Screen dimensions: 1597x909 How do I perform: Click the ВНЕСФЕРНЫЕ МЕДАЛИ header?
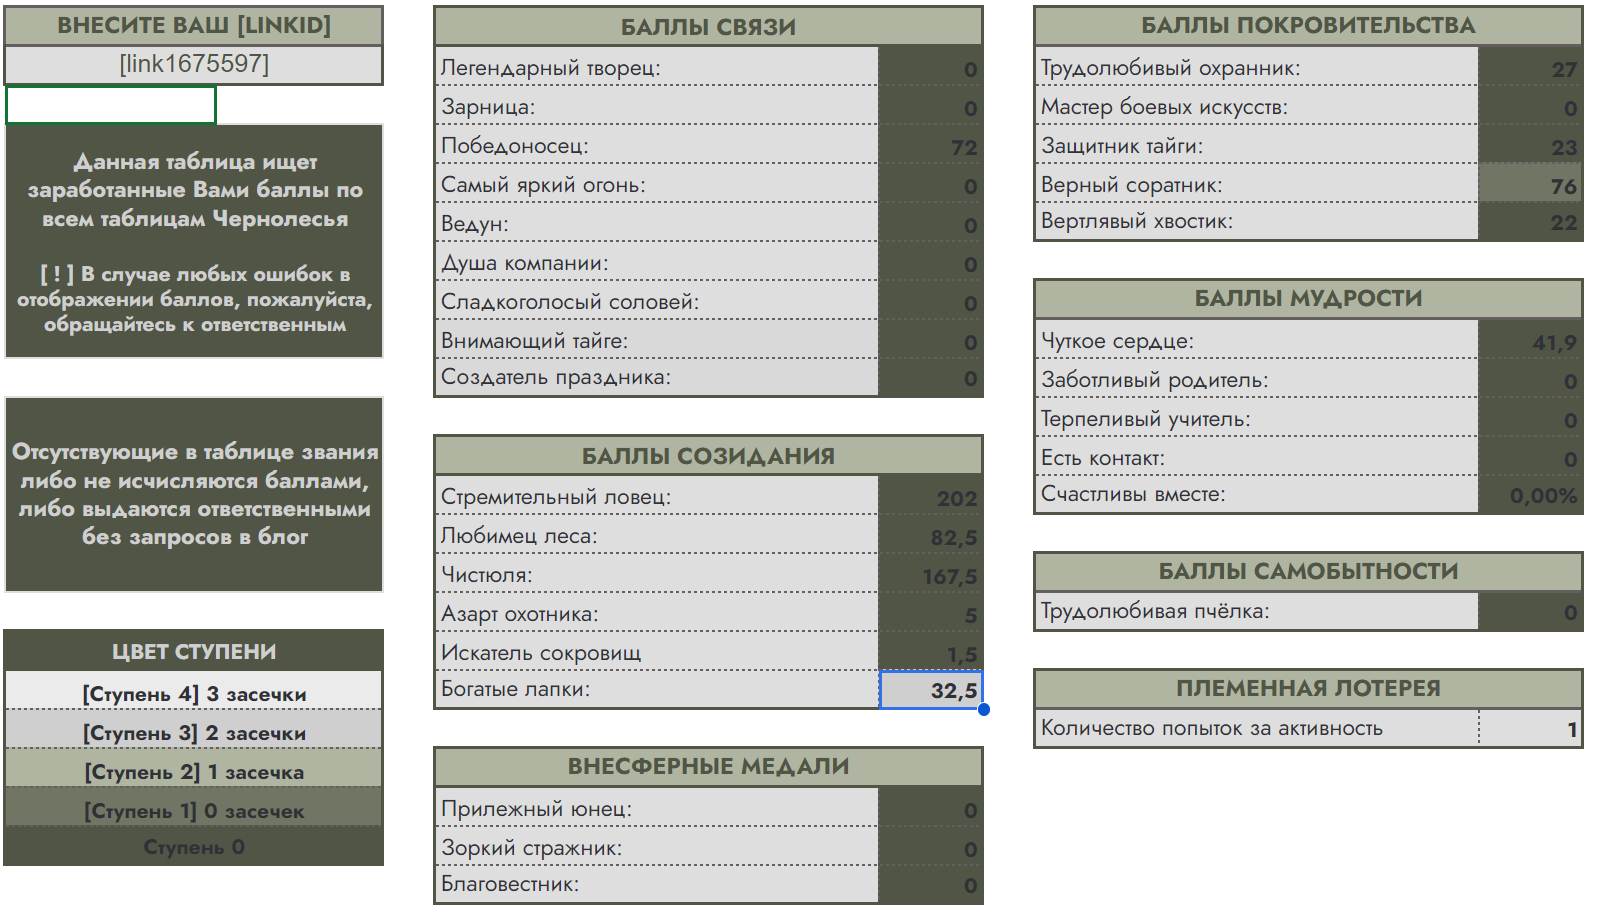pyautogui.click(x=708, y=766)
